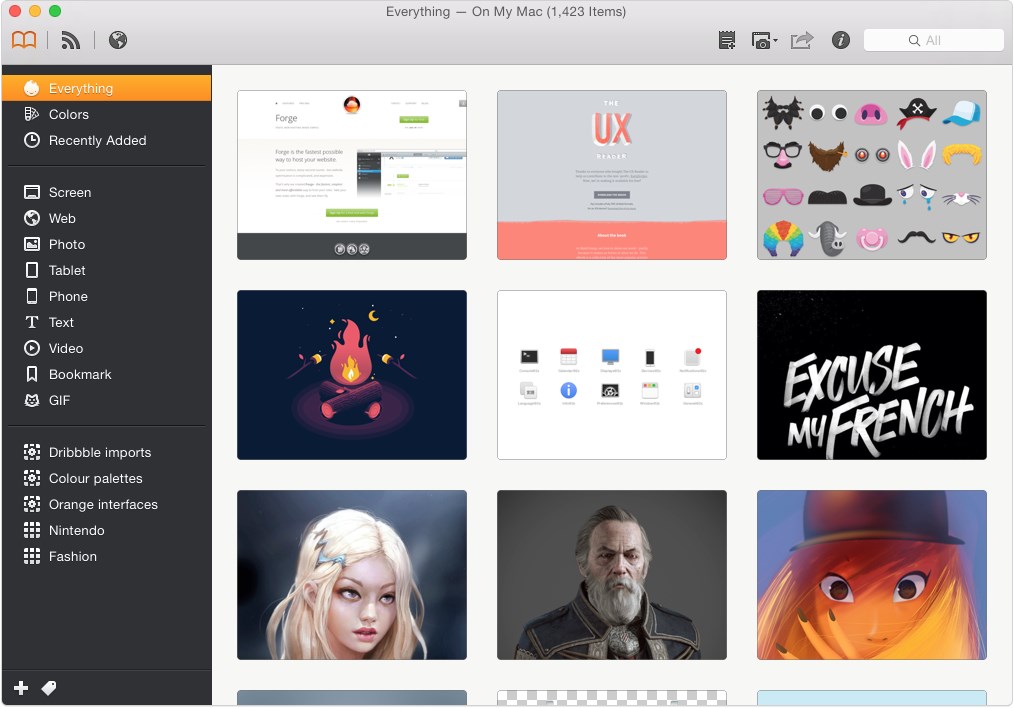This screenshot has width=1014, height=708.
Task: Click the Bookmark sidebar icon
Action: [x=32, y=374]
